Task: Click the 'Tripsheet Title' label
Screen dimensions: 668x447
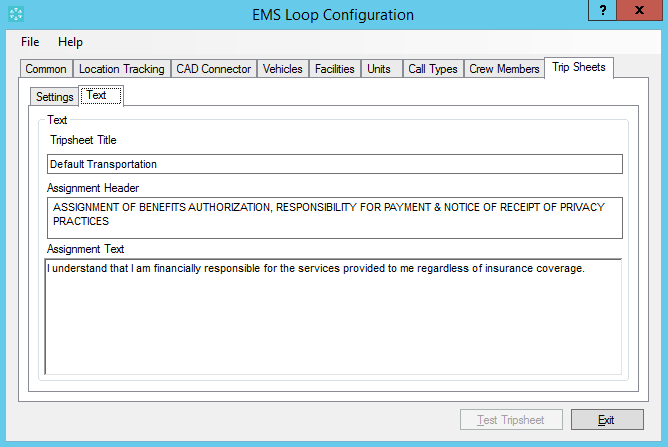Action: [x=83, y=140]
